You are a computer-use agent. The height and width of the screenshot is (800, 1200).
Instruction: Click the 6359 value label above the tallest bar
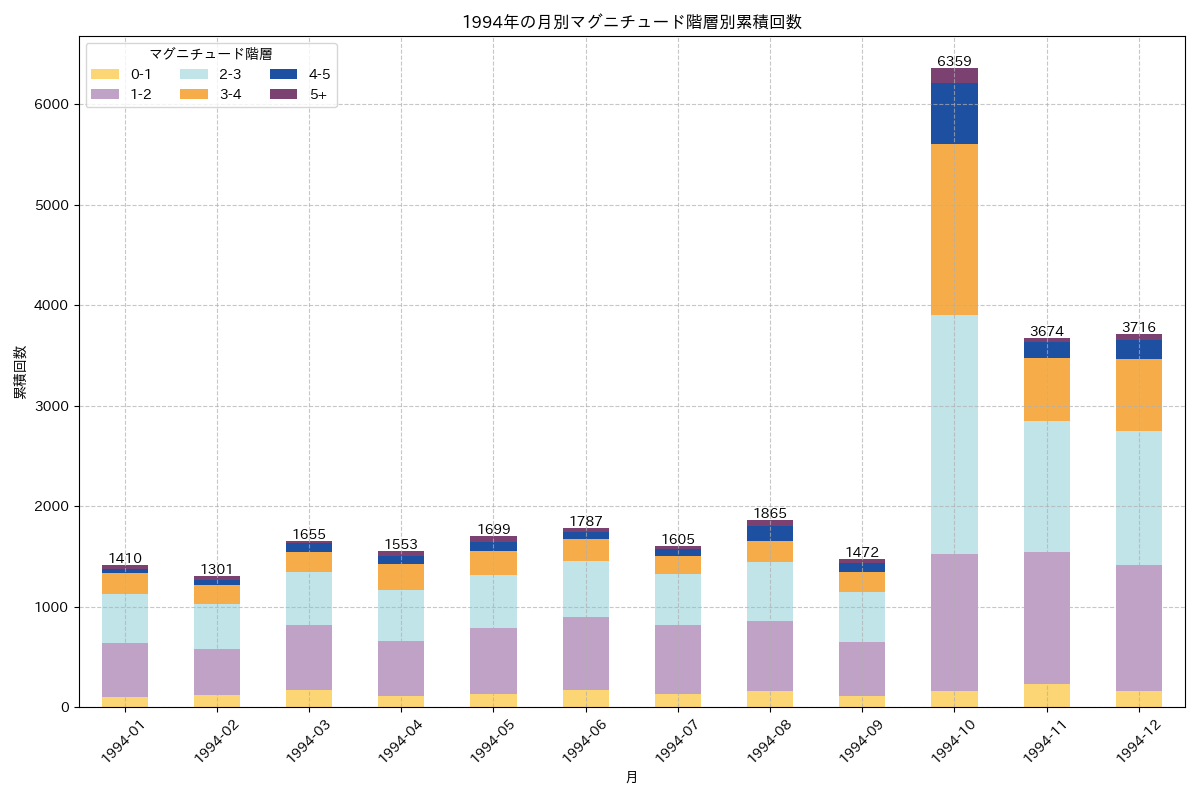tap(956, 61)
